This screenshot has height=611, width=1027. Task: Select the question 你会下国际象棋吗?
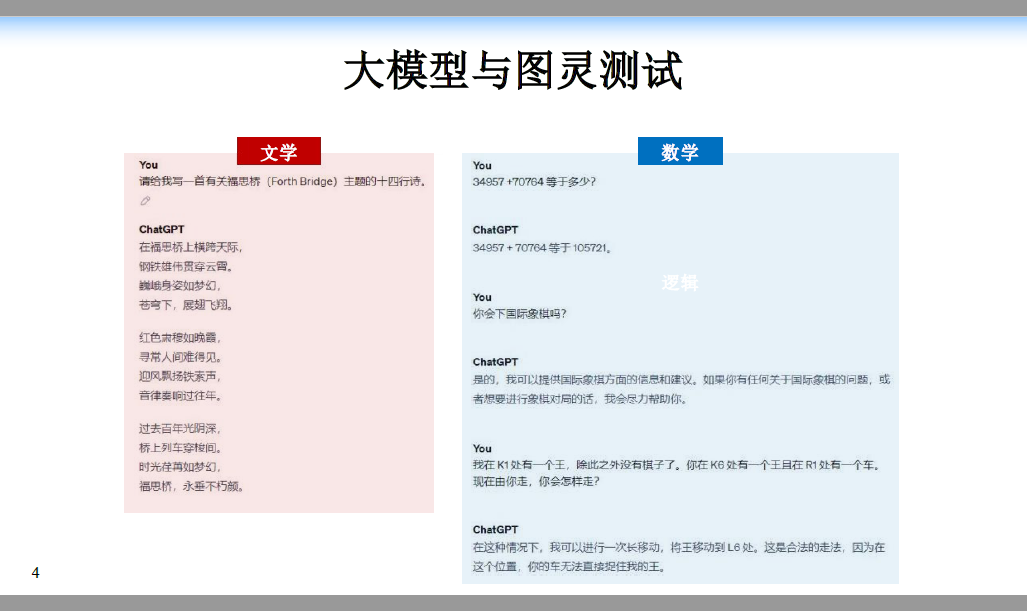click(519, 314)
